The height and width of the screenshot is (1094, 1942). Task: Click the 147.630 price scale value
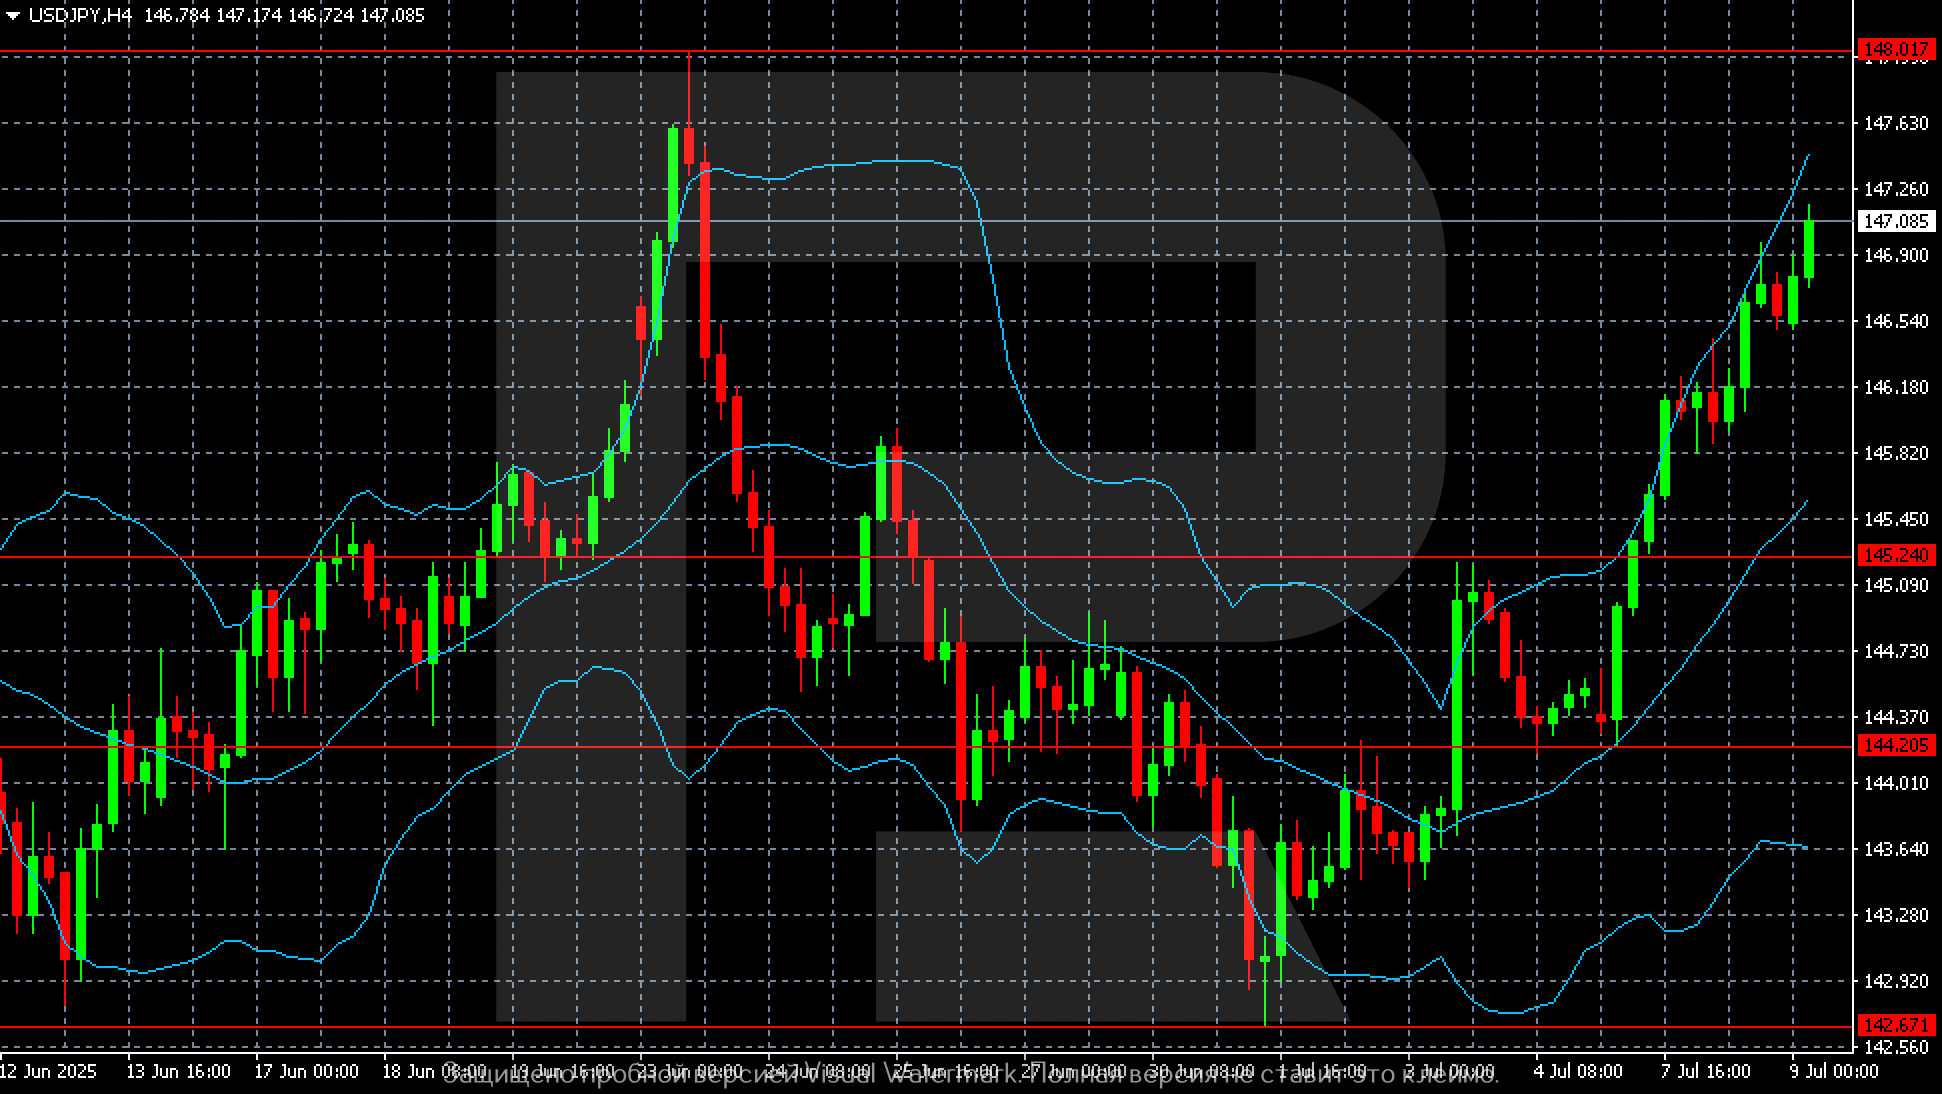[1896, 123]
